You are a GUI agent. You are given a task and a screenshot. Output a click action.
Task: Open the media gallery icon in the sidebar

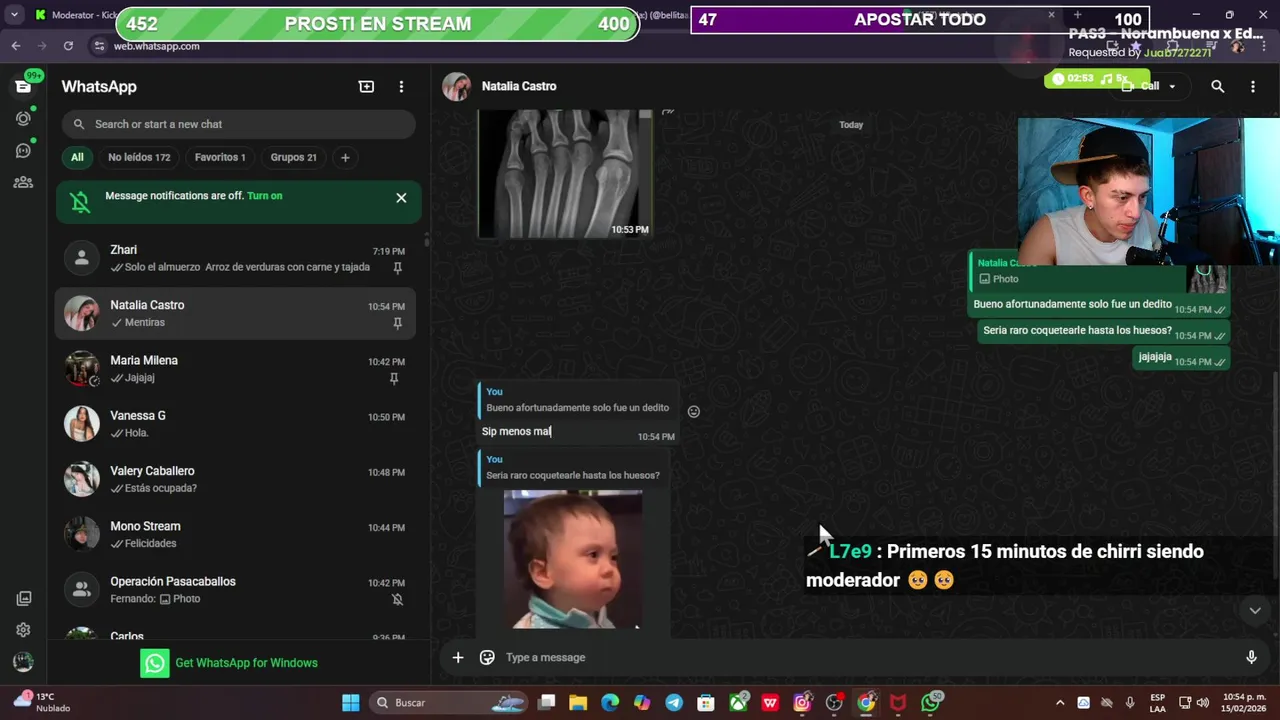23,599
